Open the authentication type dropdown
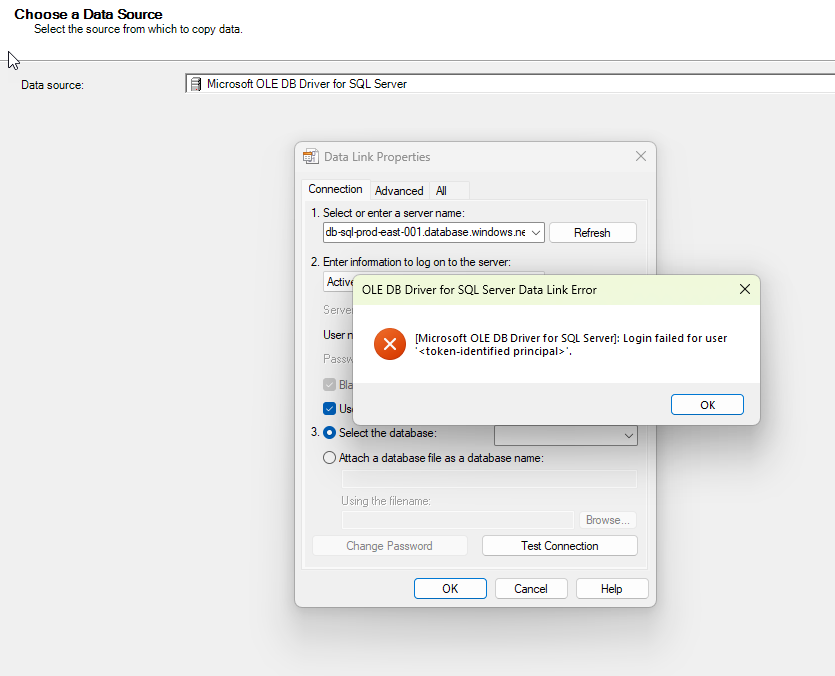 tap(339, 282)
